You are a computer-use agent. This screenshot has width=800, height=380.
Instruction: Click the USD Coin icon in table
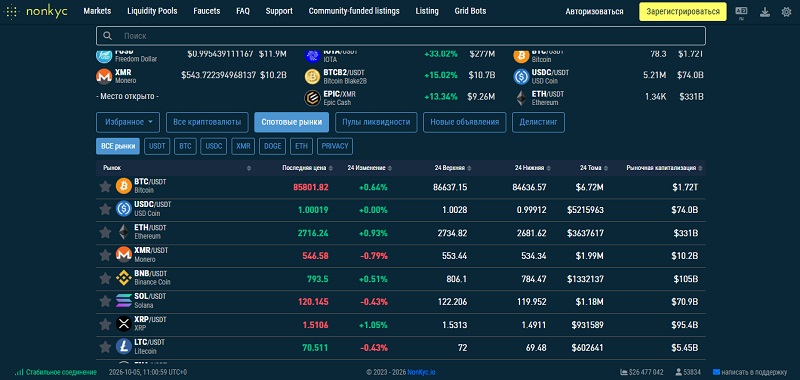(x=124, y=209)
